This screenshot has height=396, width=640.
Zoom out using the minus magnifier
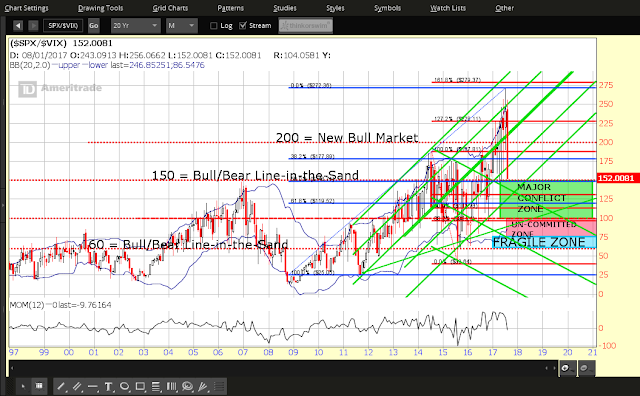[x=586, y=368]
